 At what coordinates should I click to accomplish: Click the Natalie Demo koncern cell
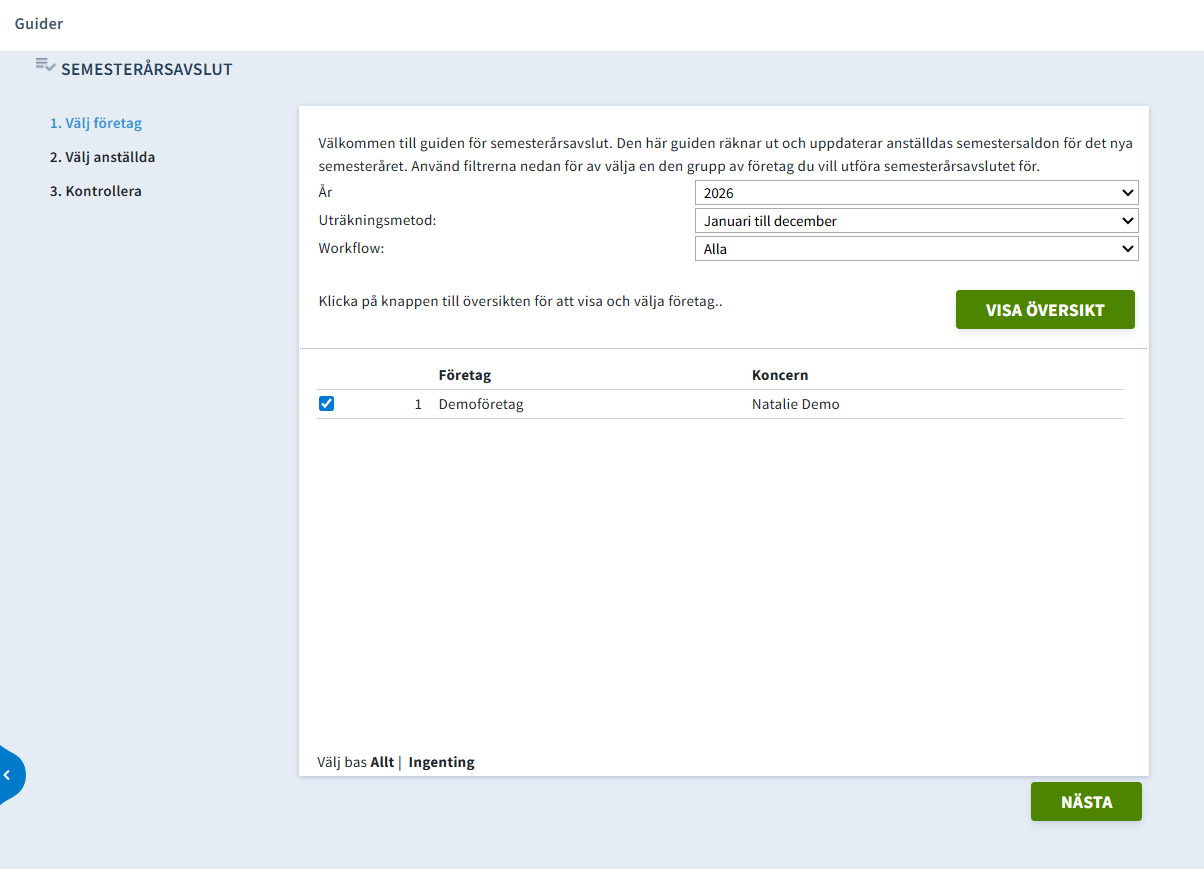pos(796,405)
